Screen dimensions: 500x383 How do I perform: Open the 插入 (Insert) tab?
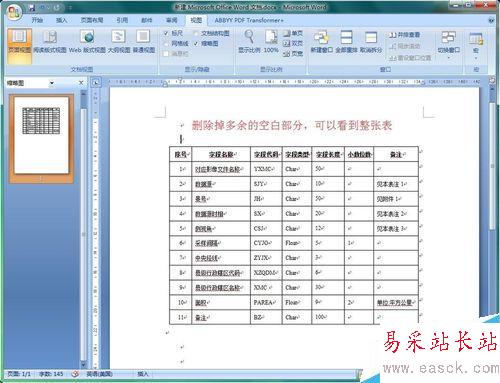pos(61,20)
